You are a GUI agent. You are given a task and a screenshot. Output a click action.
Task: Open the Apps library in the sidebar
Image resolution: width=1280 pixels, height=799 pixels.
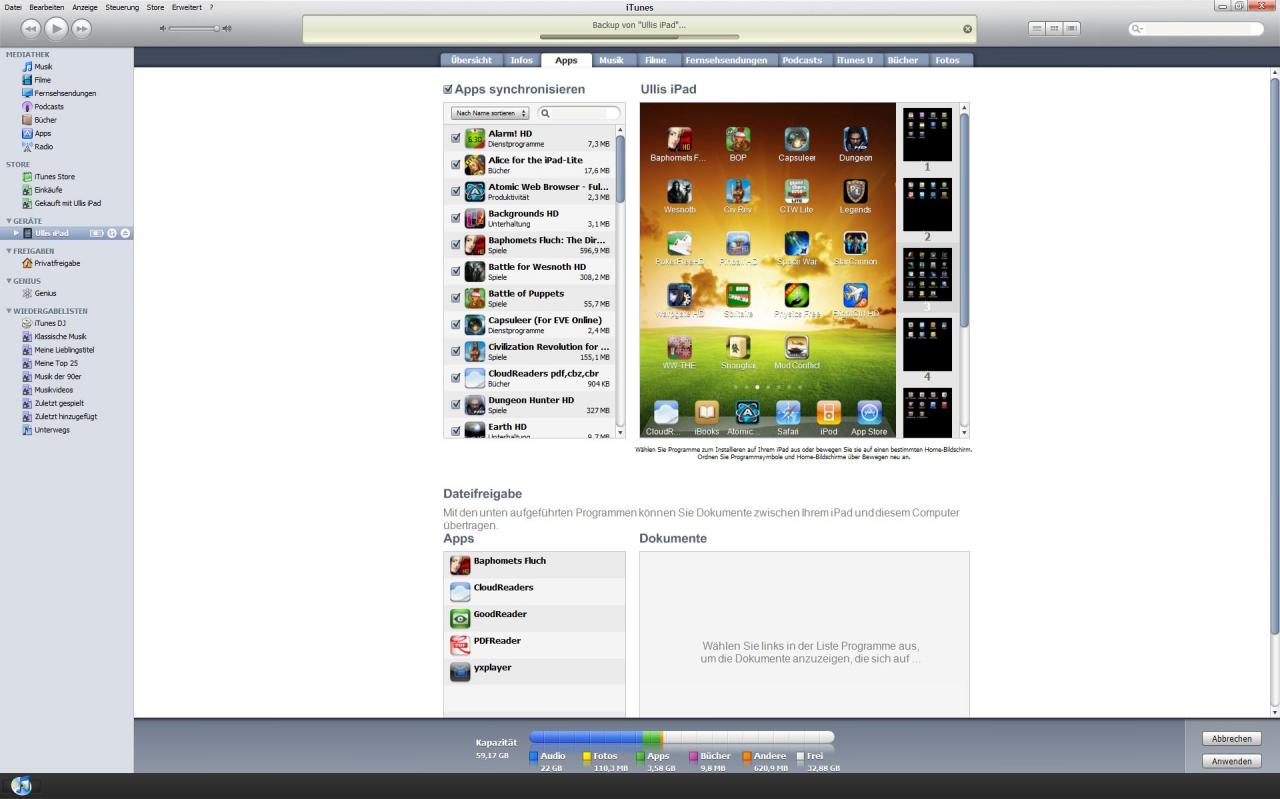point(42,133)
